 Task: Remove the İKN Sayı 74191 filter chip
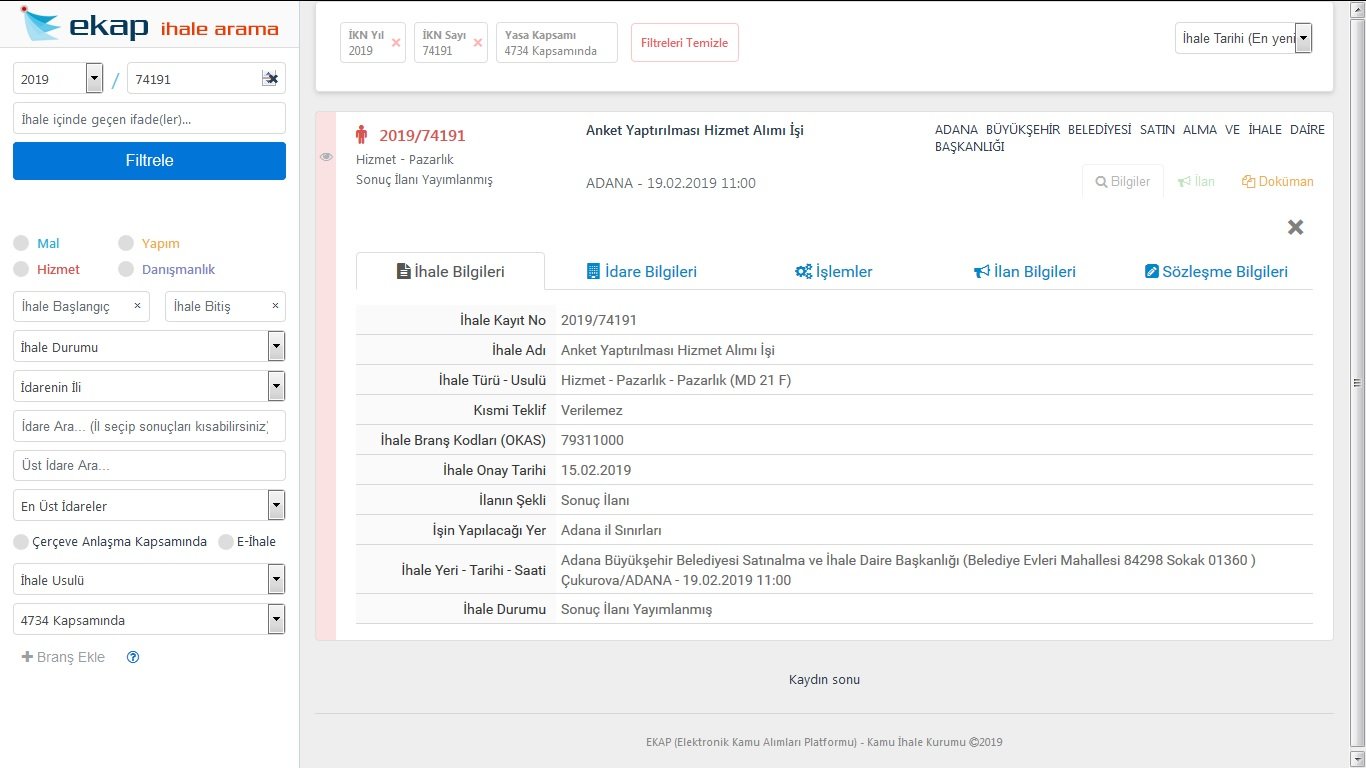coord(478,43)
